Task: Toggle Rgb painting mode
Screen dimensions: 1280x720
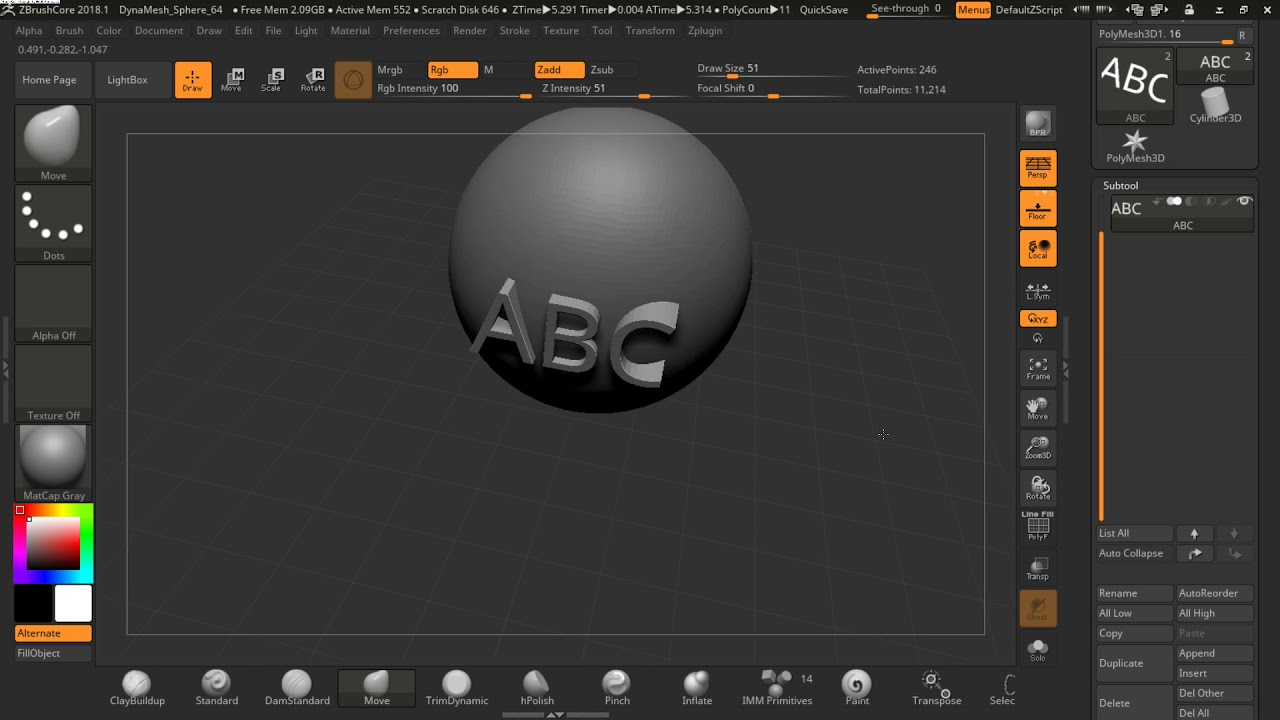Action: tap(452, 70)
